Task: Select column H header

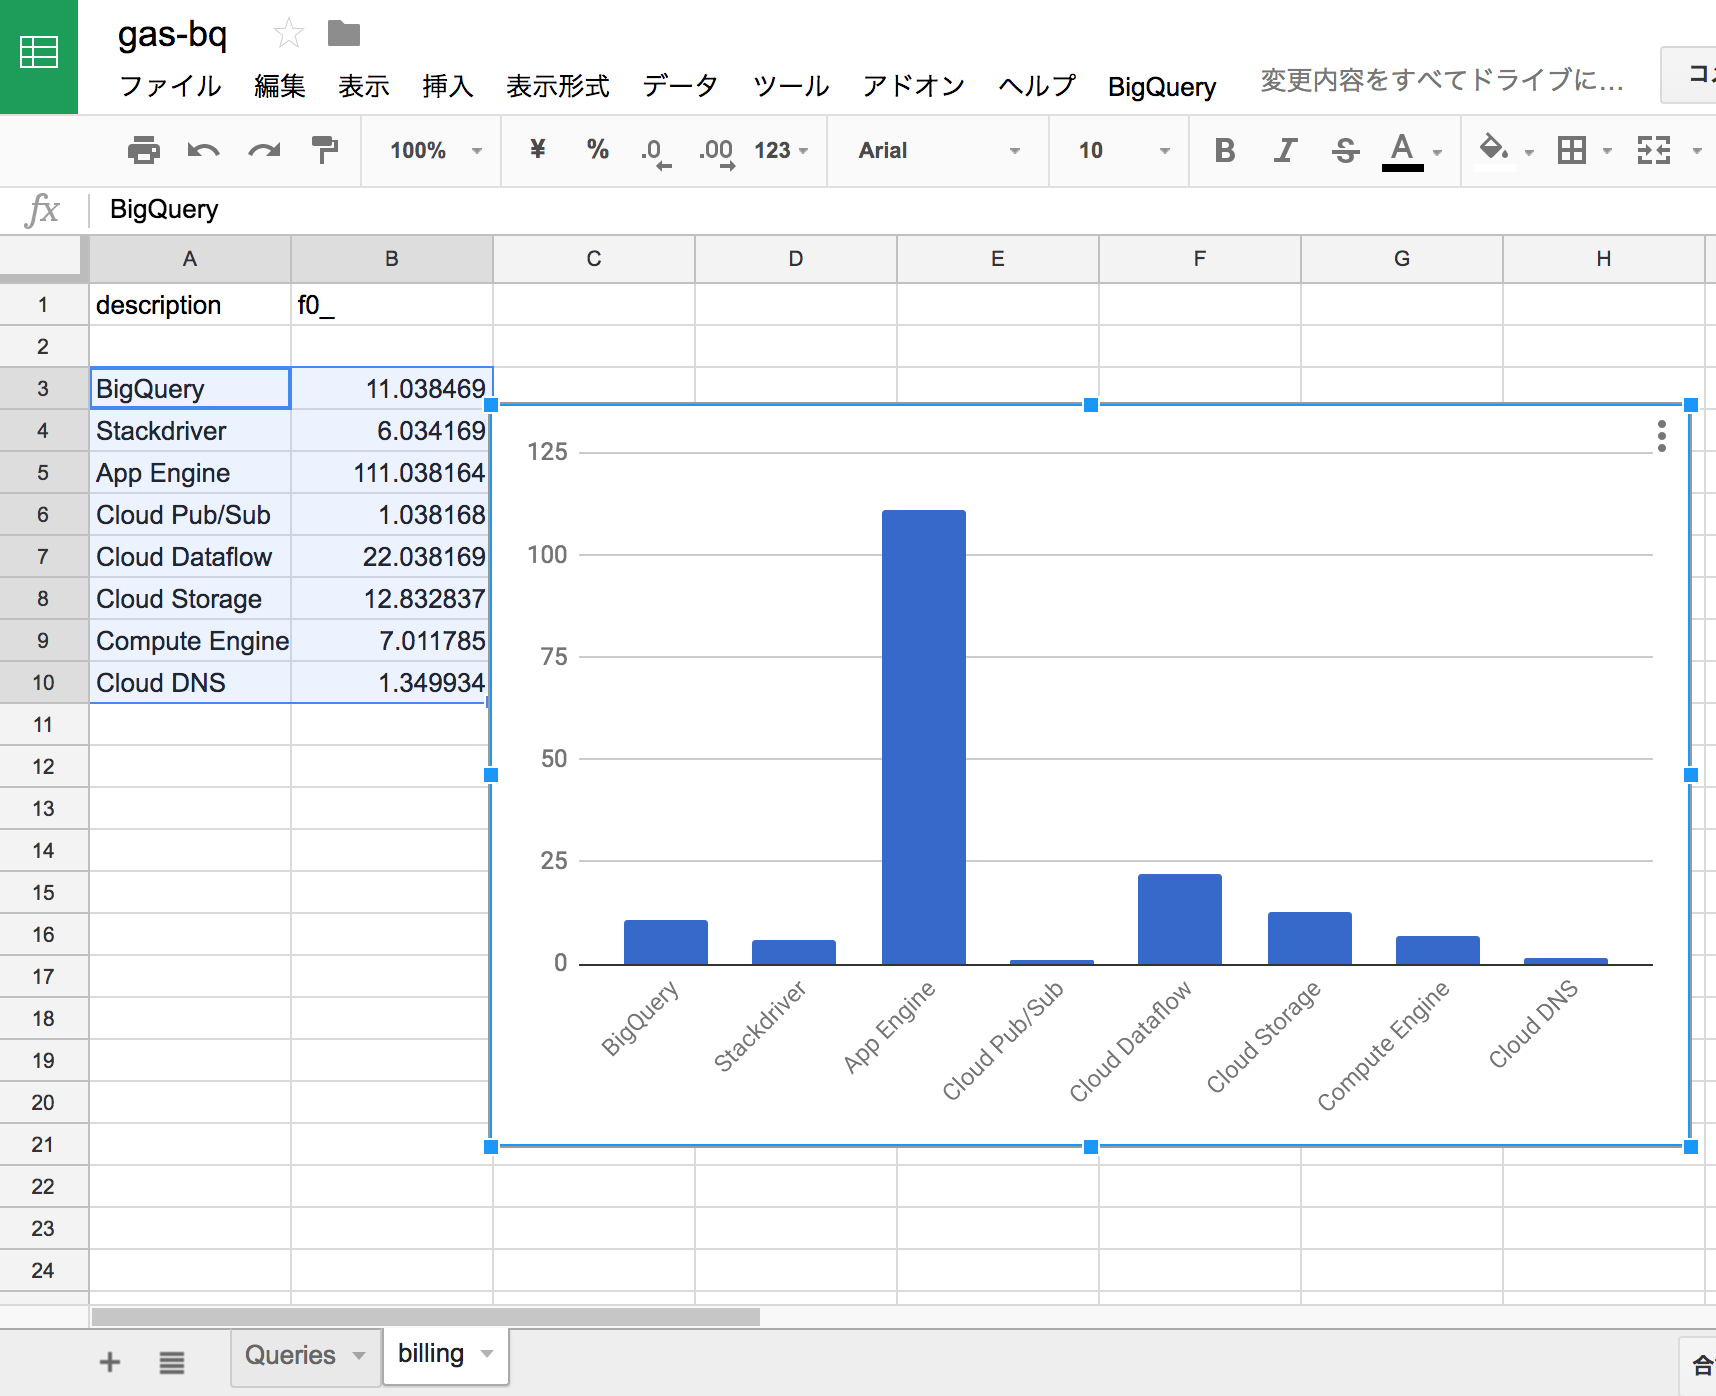Action: click(x=1604, y=259)
